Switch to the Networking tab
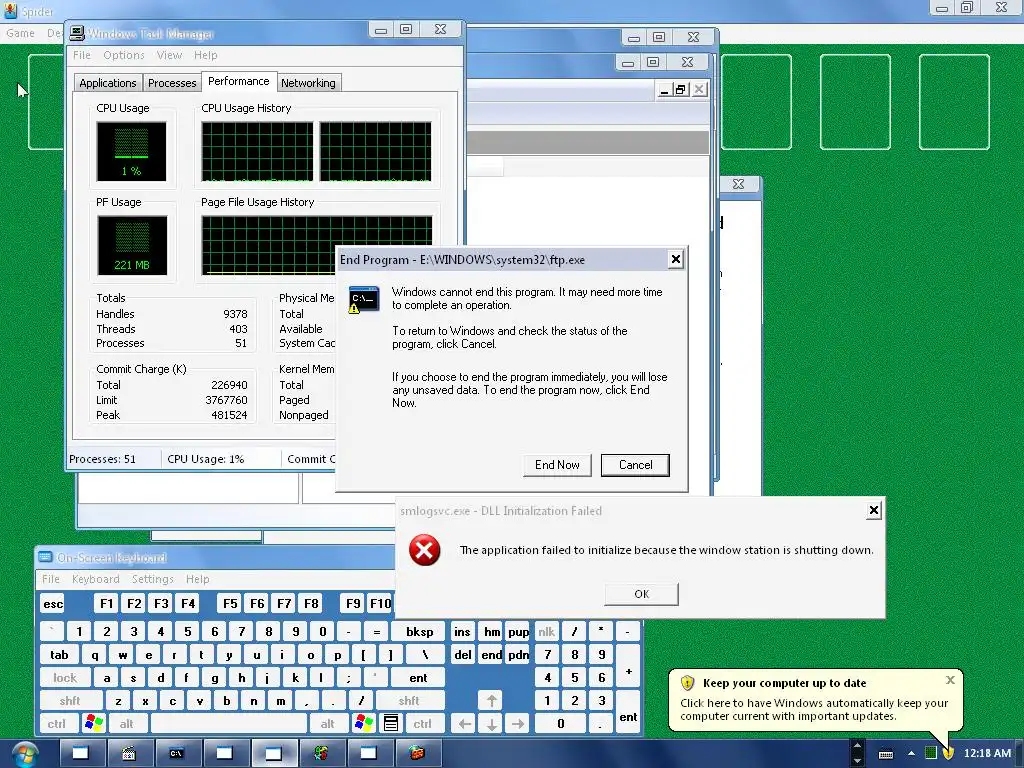1024x768 pixels. pos(308,83)
